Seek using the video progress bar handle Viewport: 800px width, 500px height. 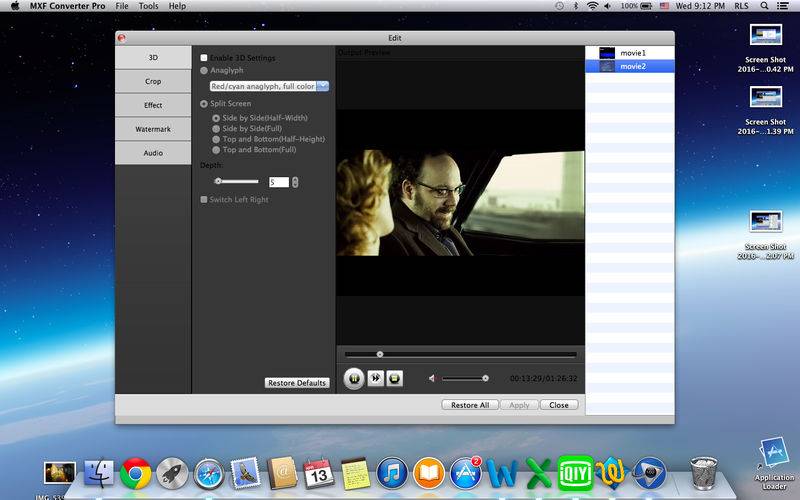point(380,354)
